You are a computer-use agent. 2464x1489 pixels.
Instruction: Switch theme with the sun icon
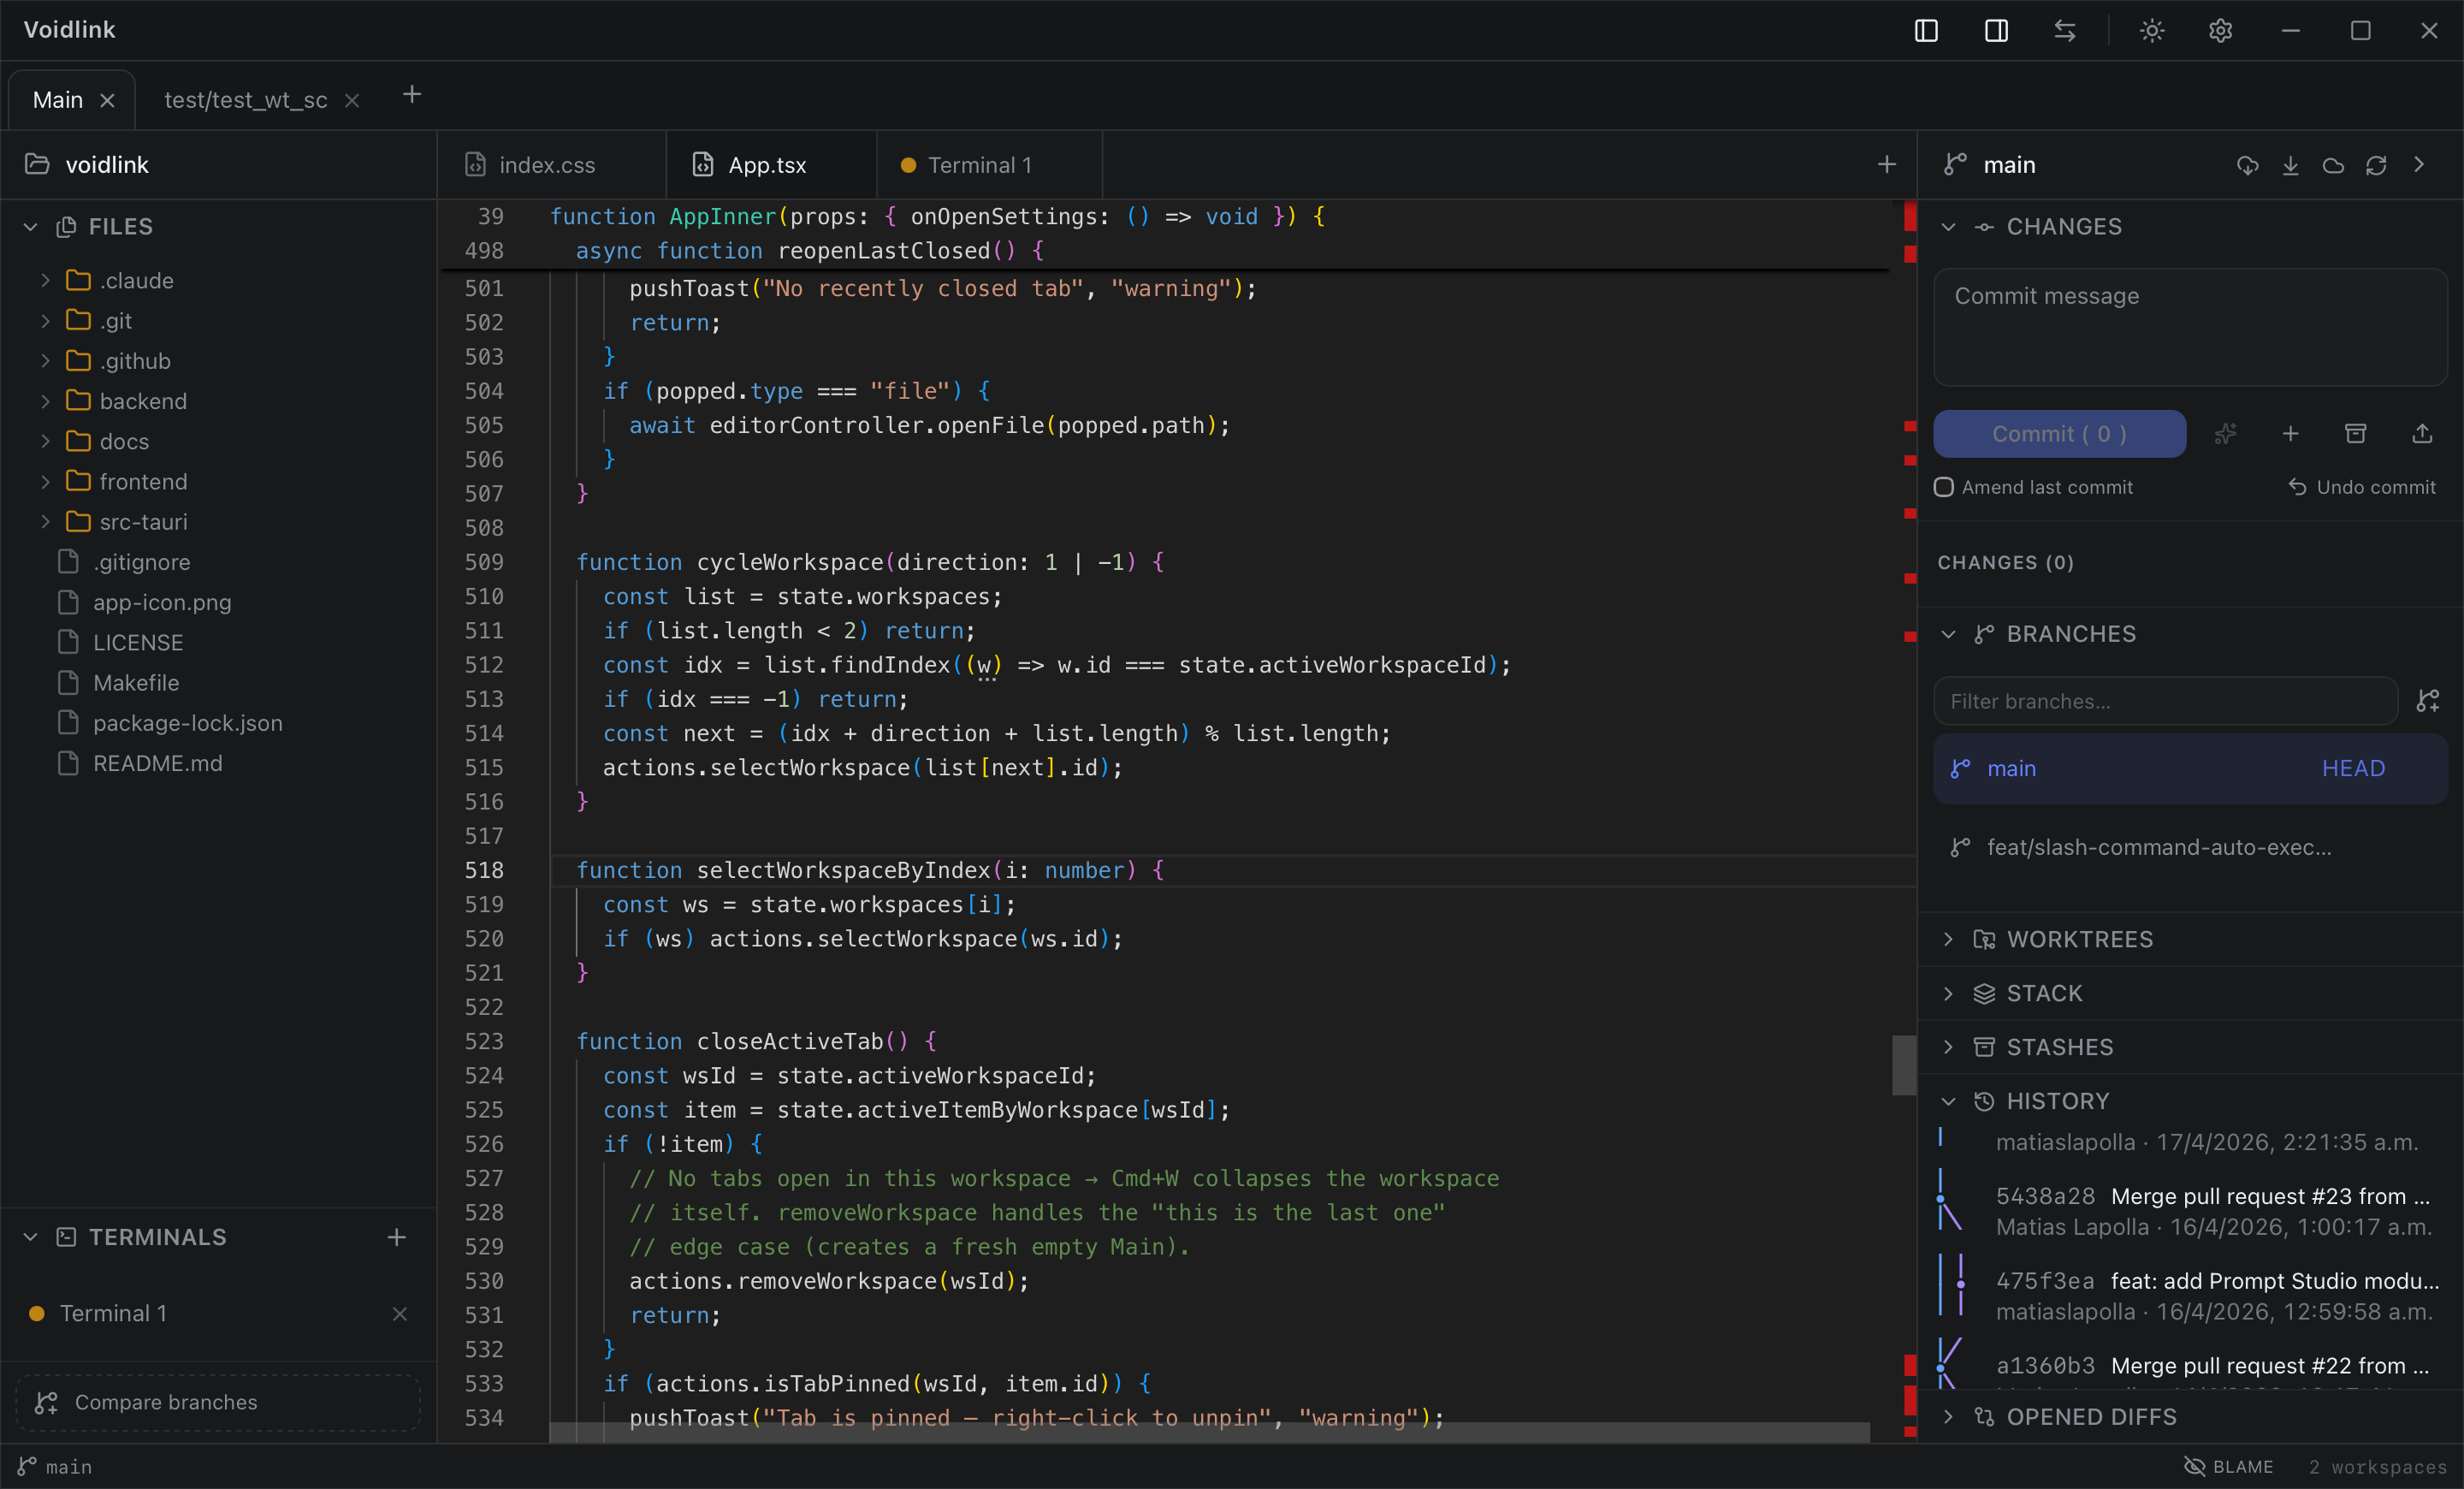coord(2152,31)
